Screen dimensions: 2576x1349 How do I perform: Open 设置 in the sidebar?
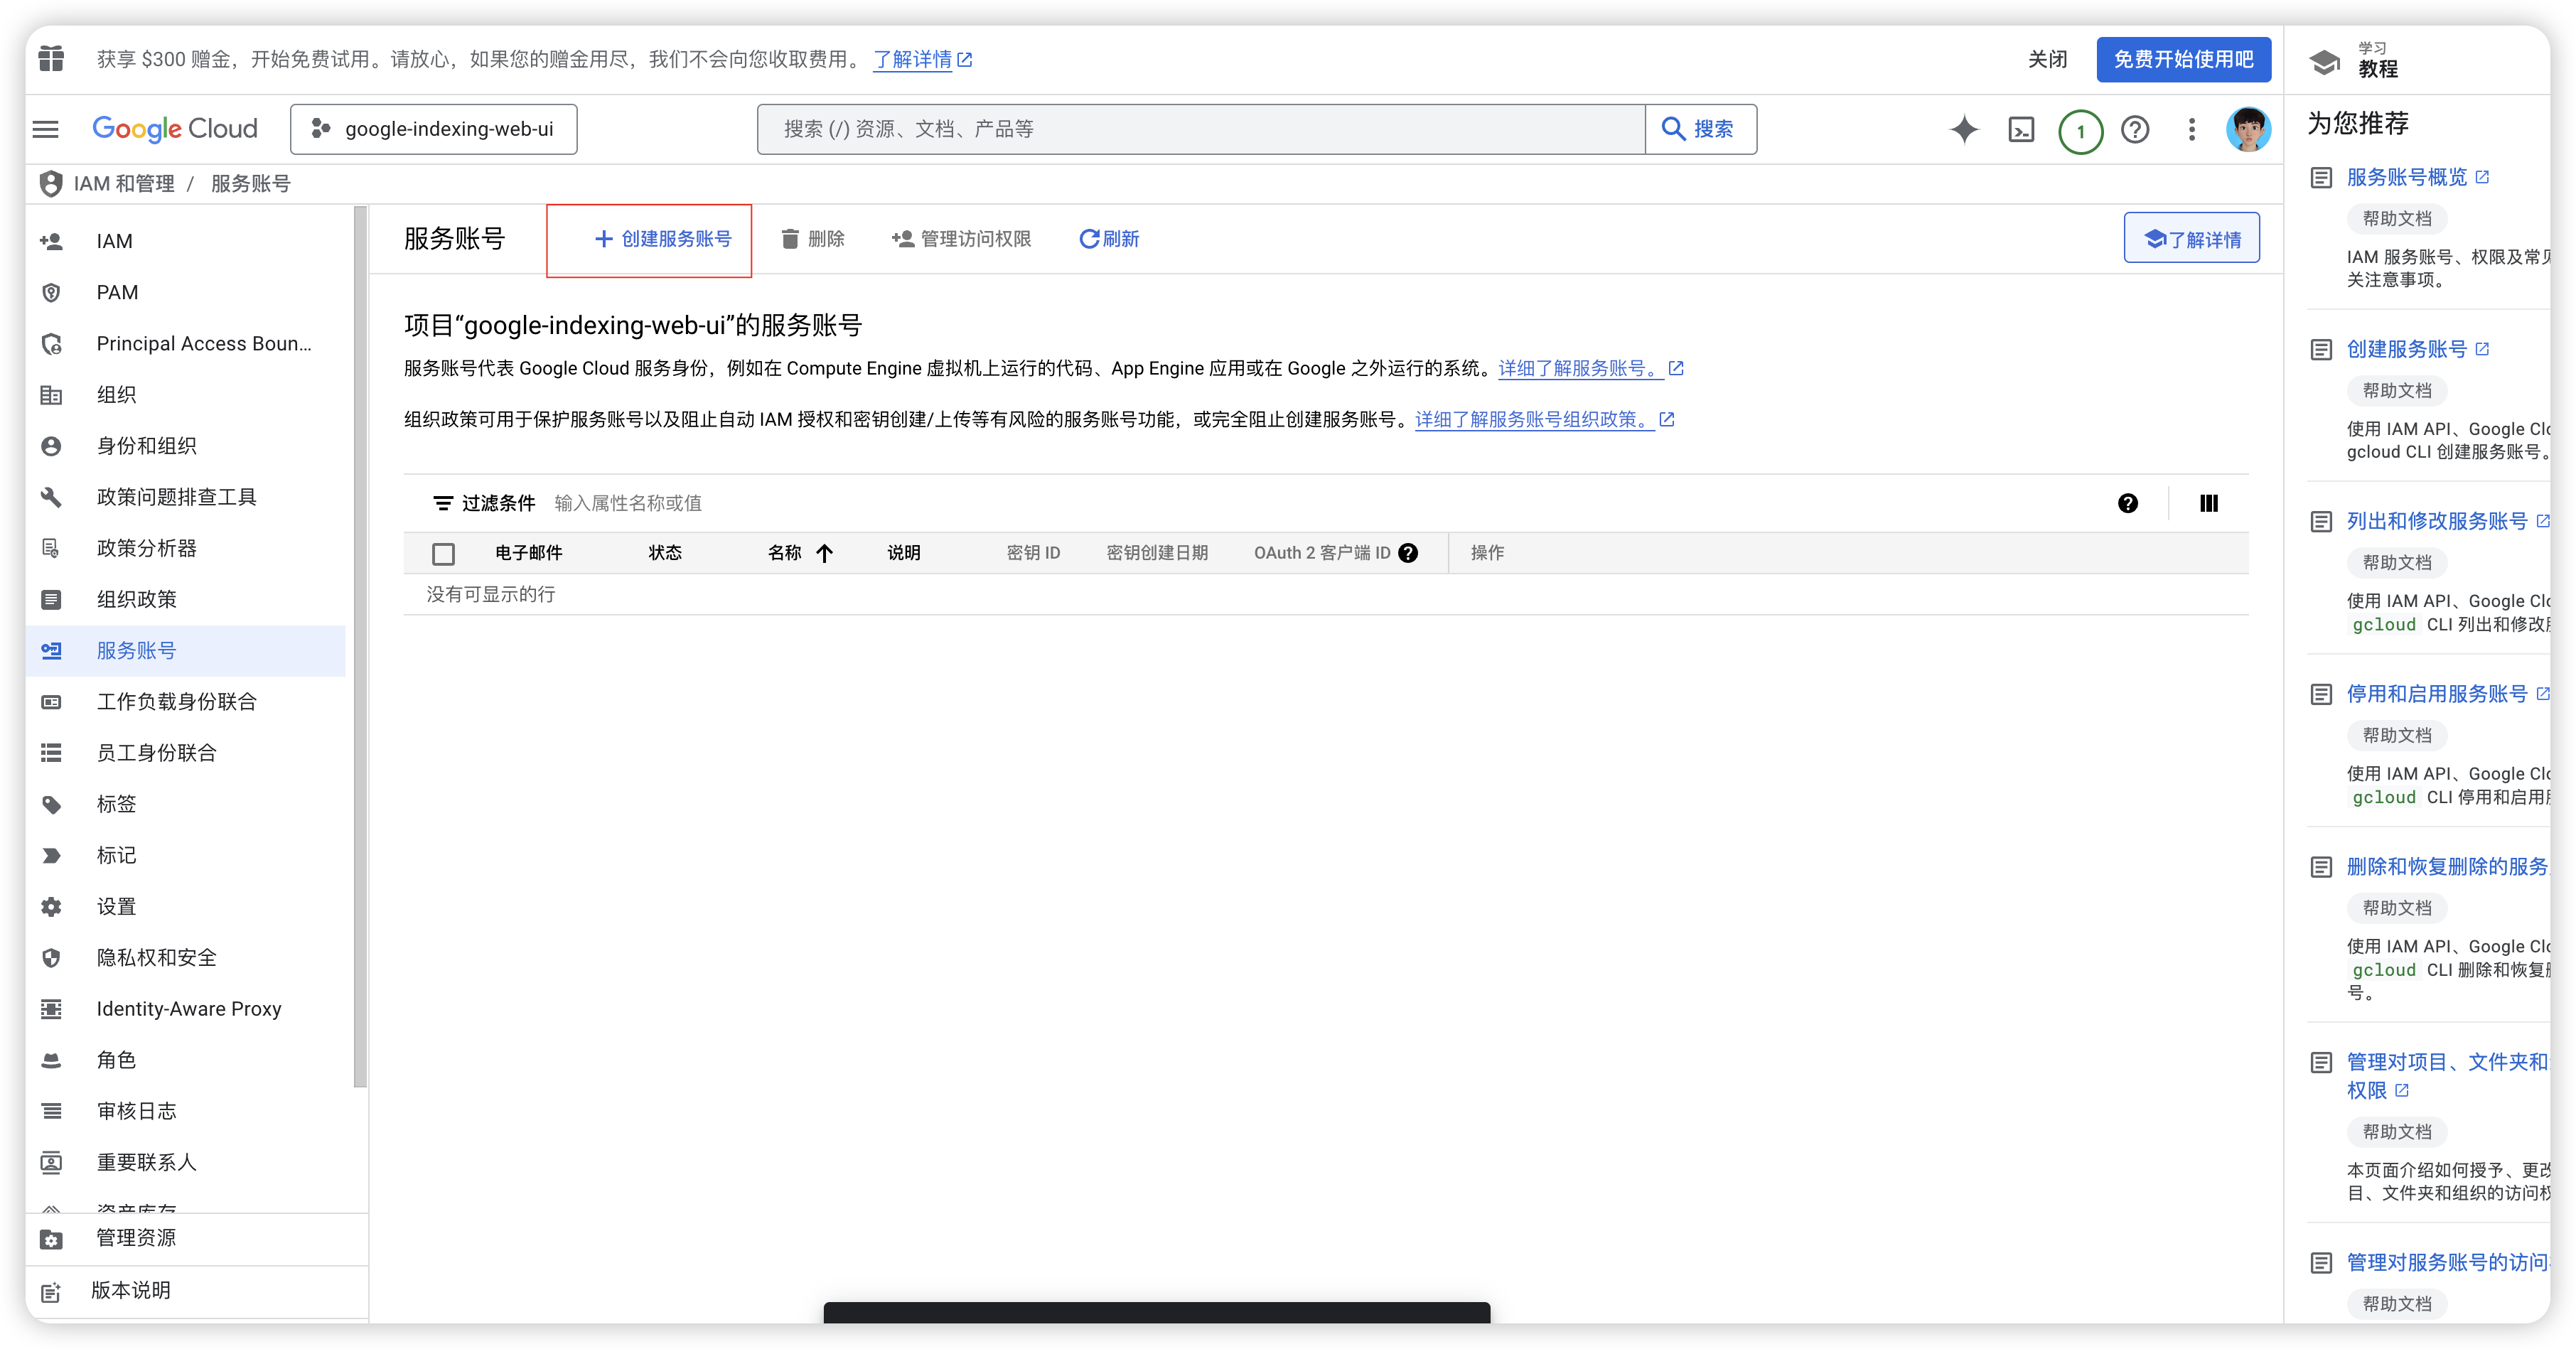[x=186, y=907]
